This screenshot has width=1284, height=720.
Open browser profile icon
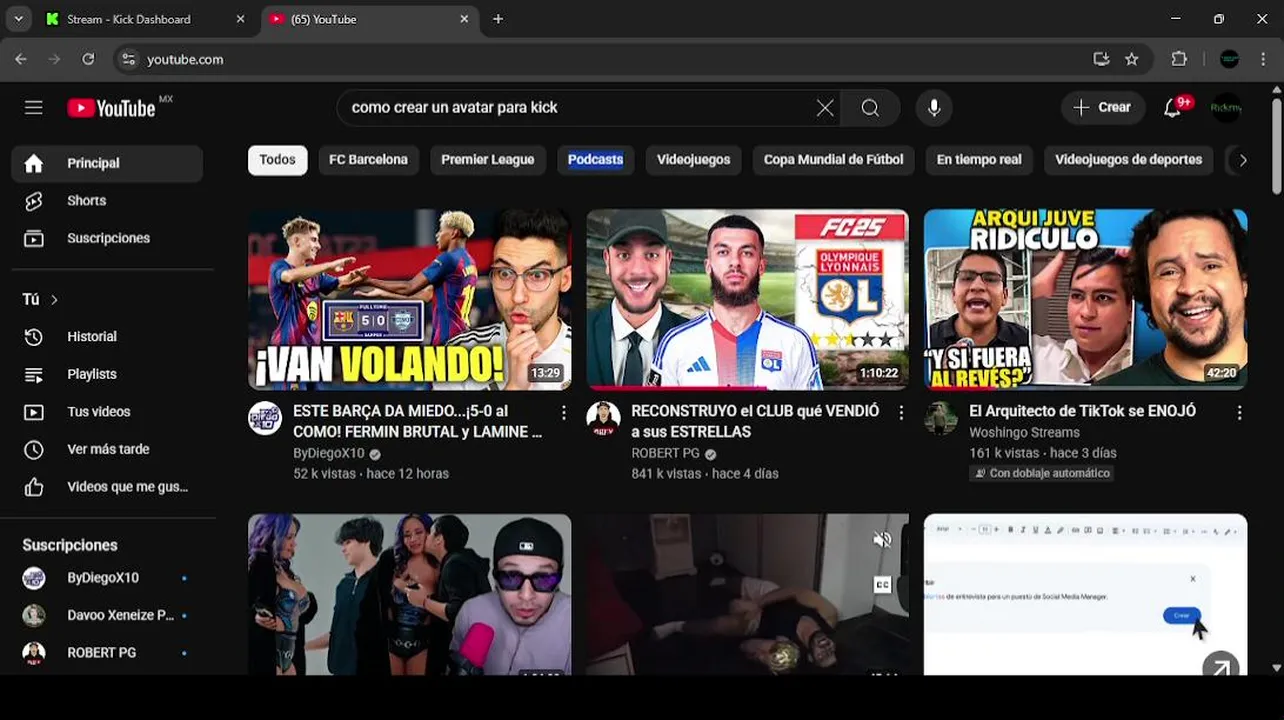pos(1230,59)
